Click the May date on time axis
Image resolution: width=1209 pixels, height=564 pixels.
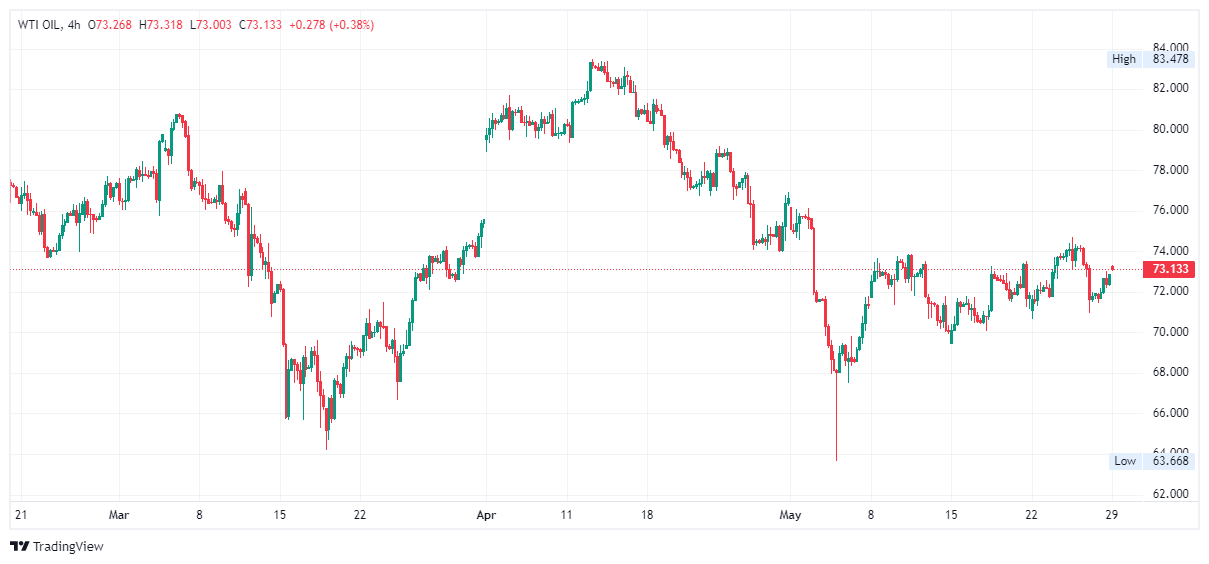(x=791, y=515)
